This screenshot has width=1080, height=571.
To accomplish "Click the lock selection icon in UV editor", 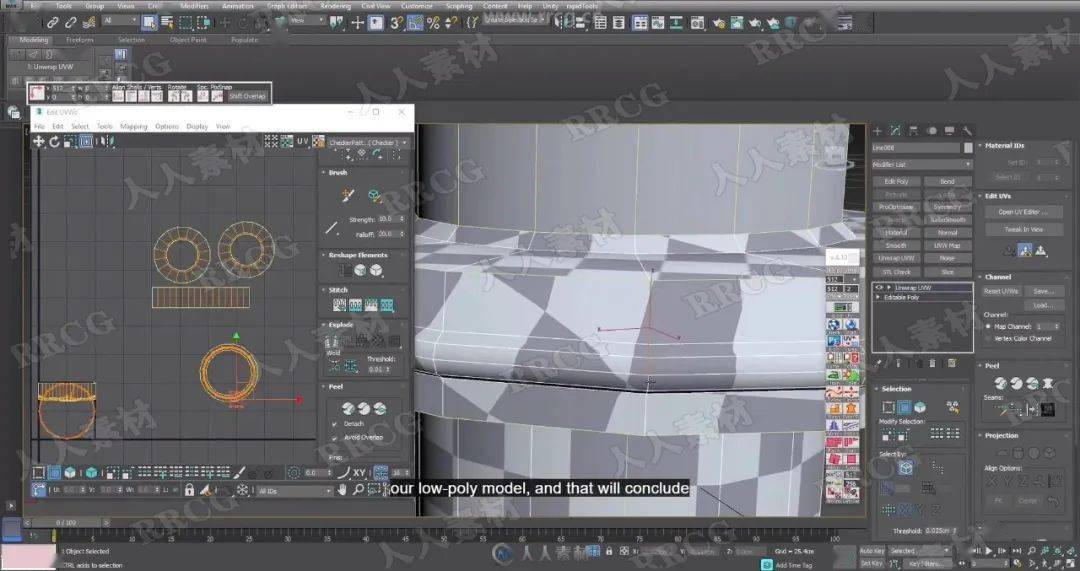I will pyautogui.click(x=189, y=491).
